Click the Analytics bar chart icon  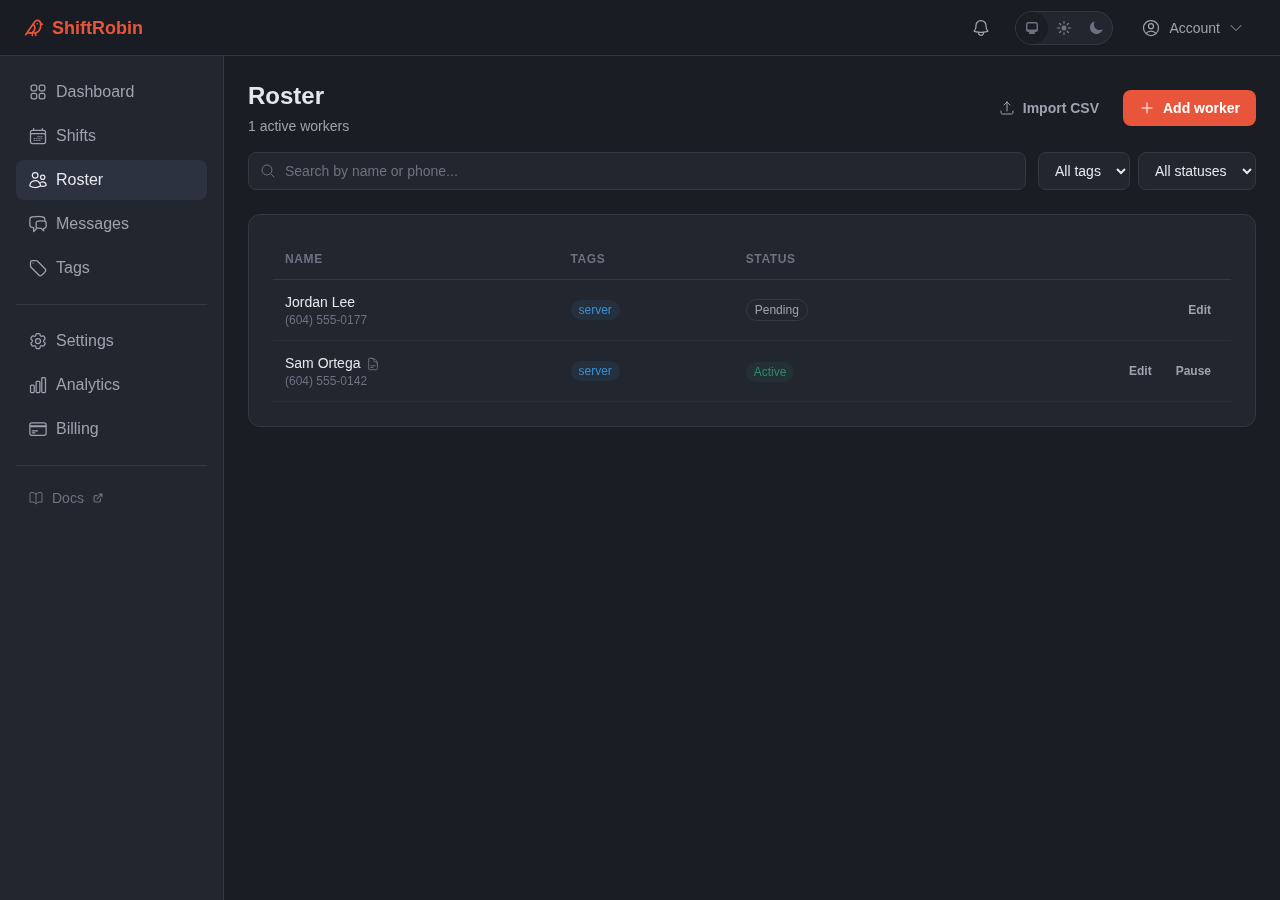tap(38, 385)
